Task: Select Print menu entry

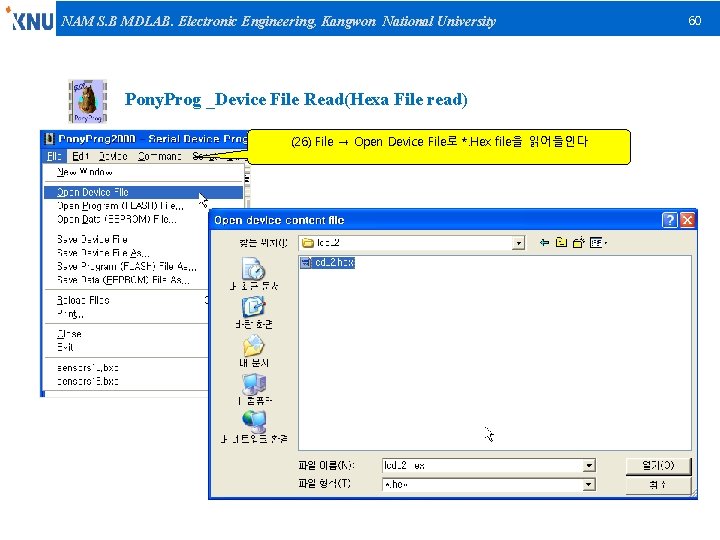Action: [x=70, y=314]
